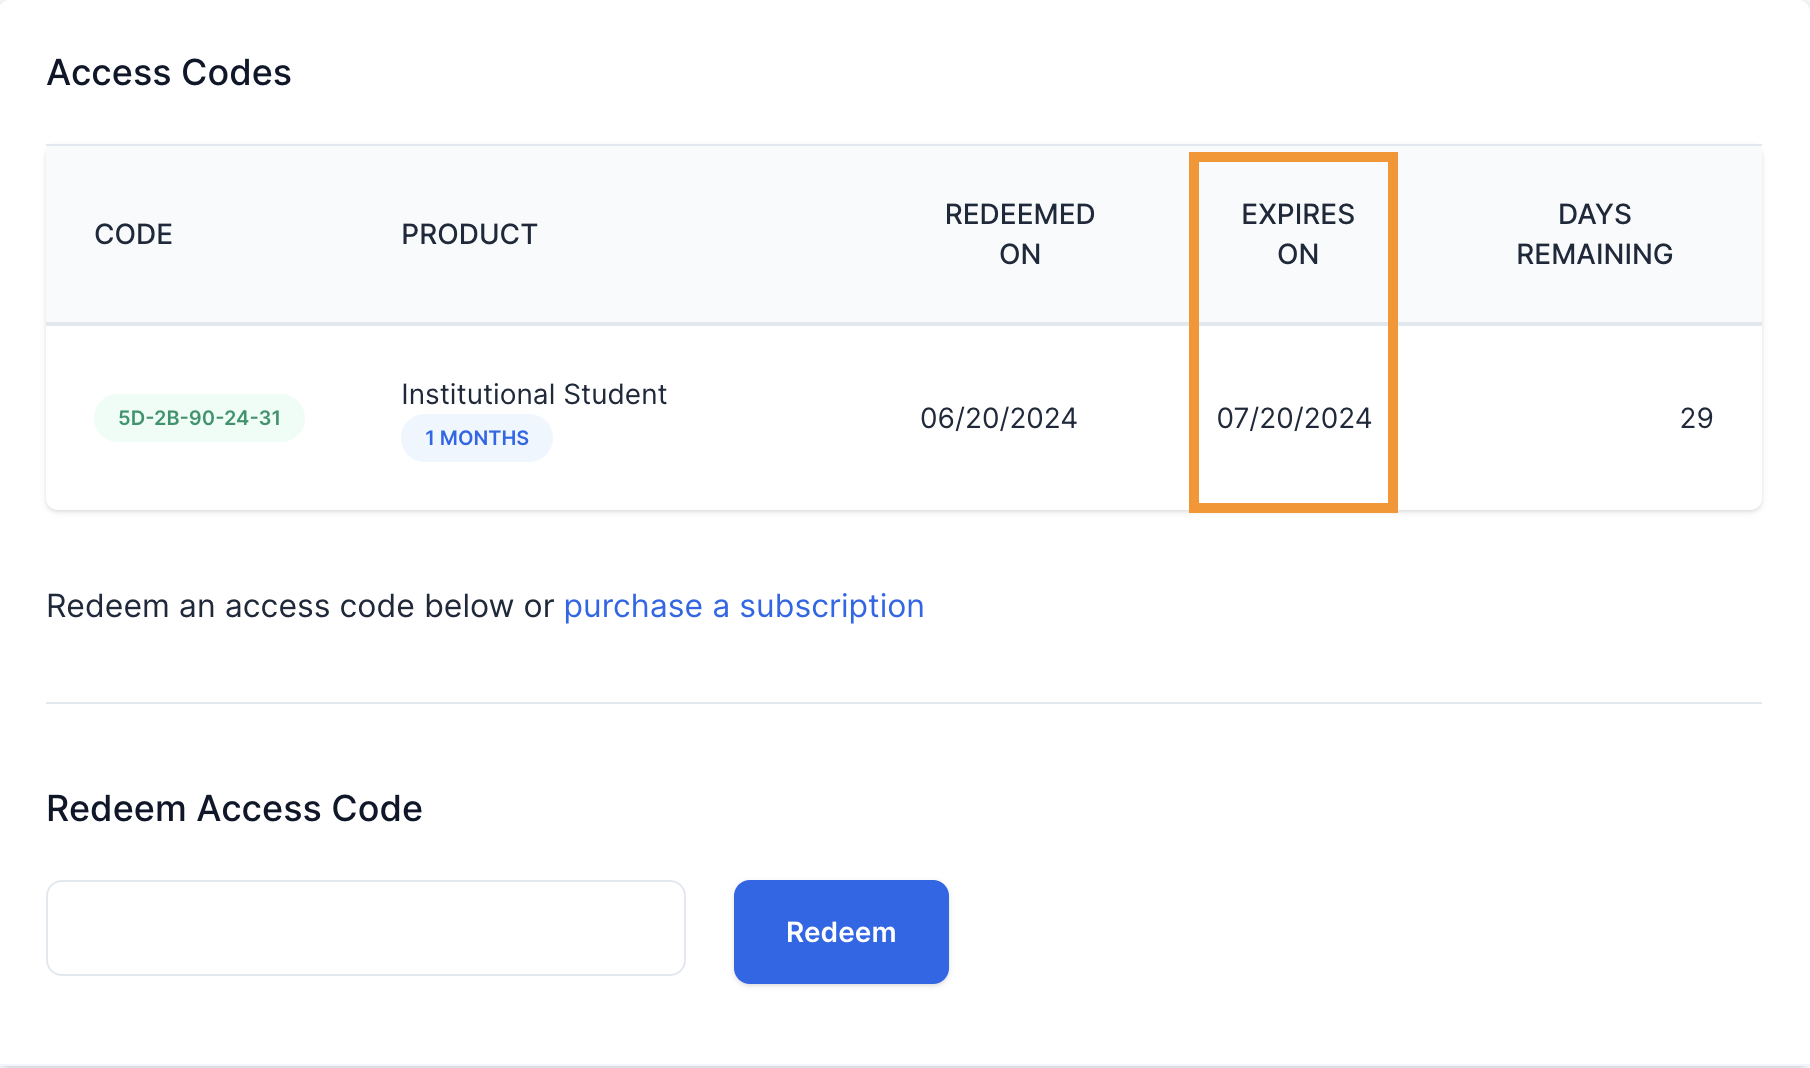Select the Institutional Student product name
The width and height of the screenshot is (1810, 1068).
(533, 394)
